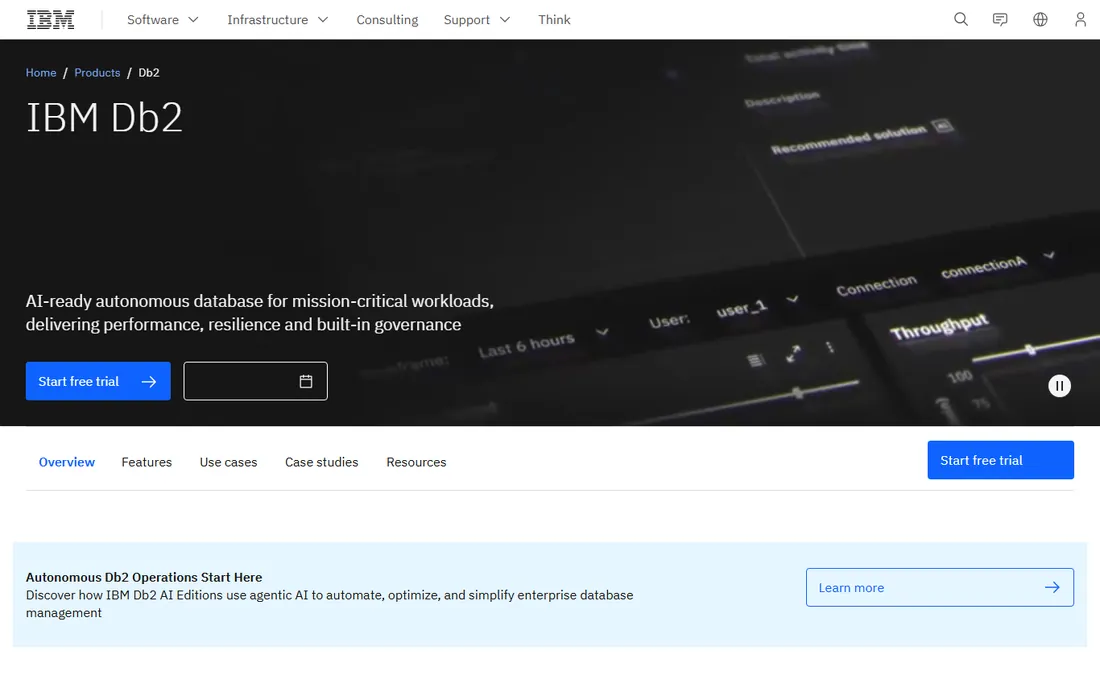Click Learn more button in banner

(939, 588)
